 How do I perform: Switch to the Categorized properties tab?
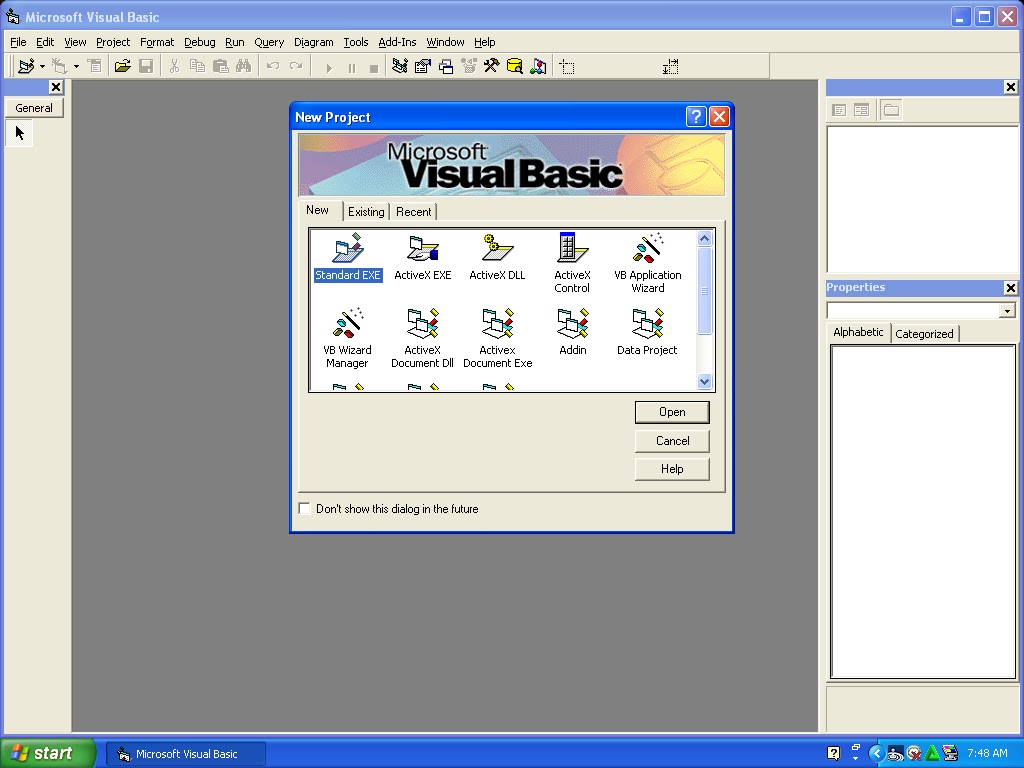[924, 334]
